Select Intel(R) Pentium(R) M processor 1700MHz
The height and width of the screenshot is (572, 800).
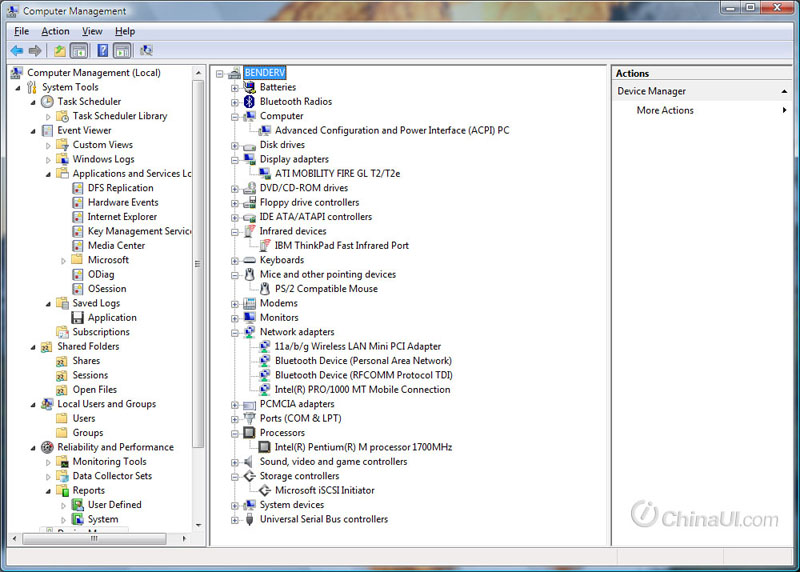(363, 447)
